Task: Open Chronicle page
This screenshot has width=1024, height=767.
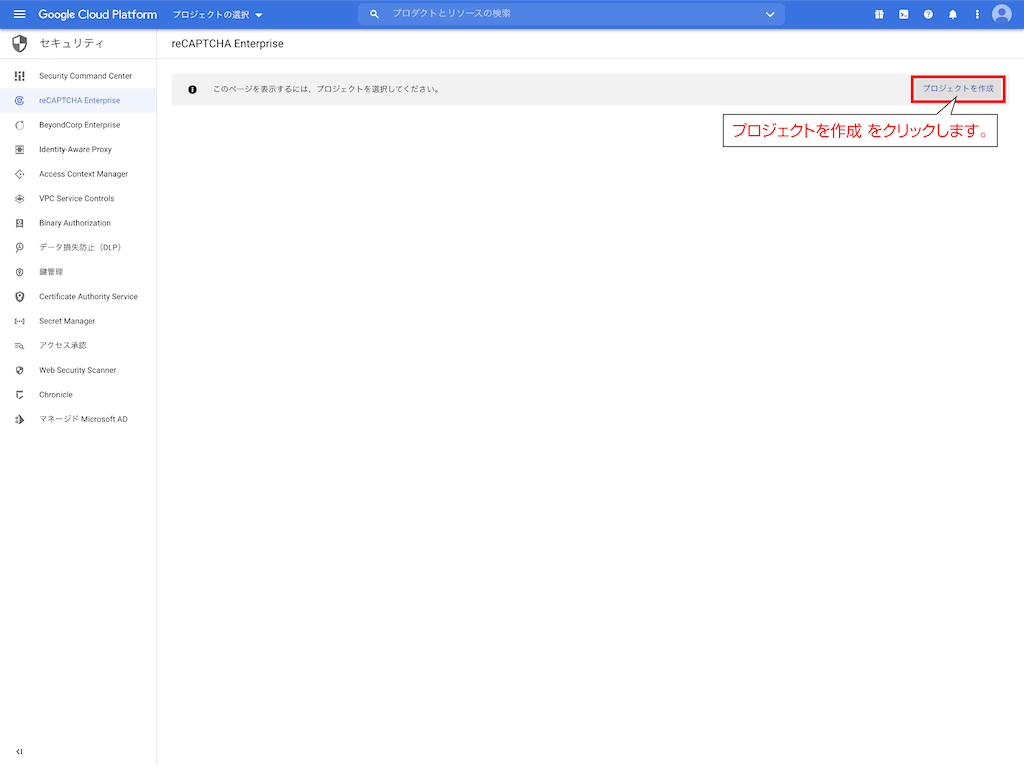Action: pos(56,395)
